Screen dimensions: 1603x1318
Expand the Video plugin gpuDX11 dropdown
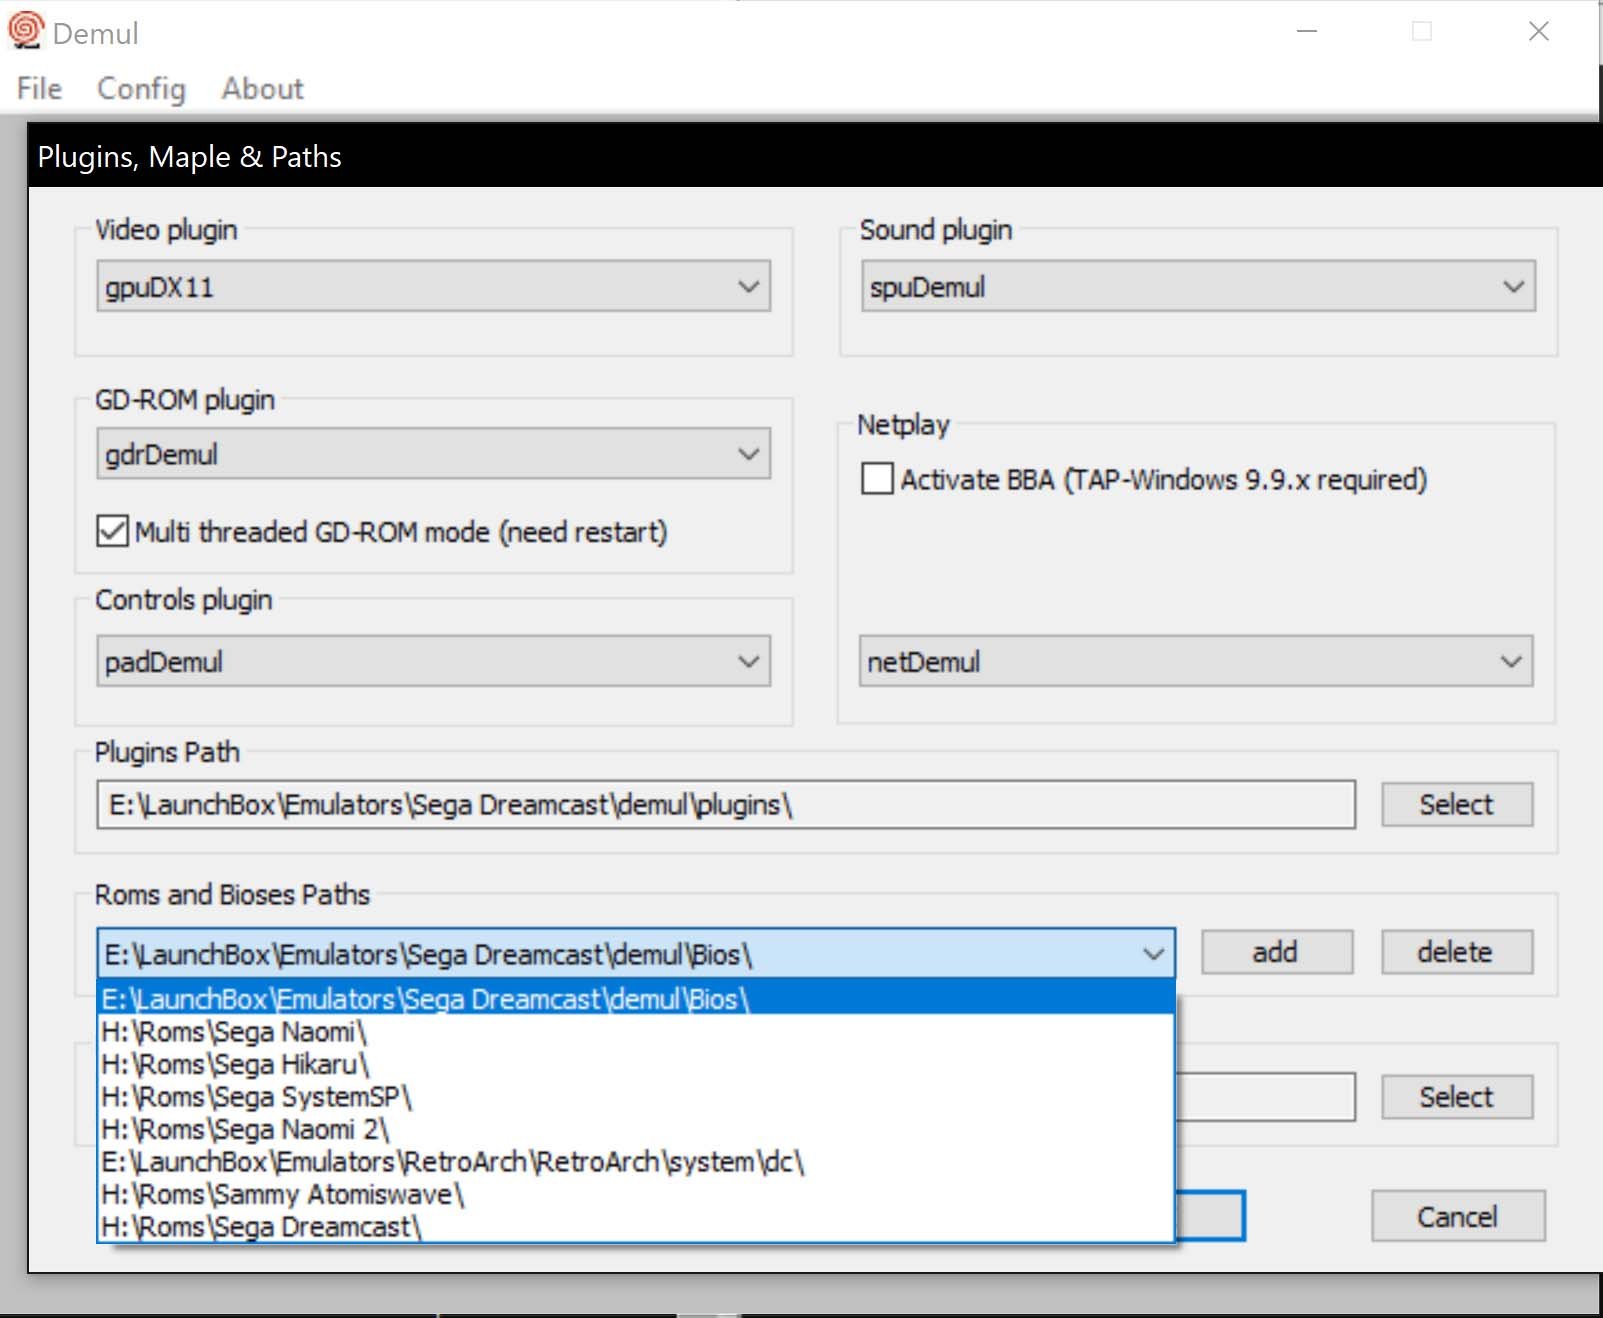click(433, 287)
